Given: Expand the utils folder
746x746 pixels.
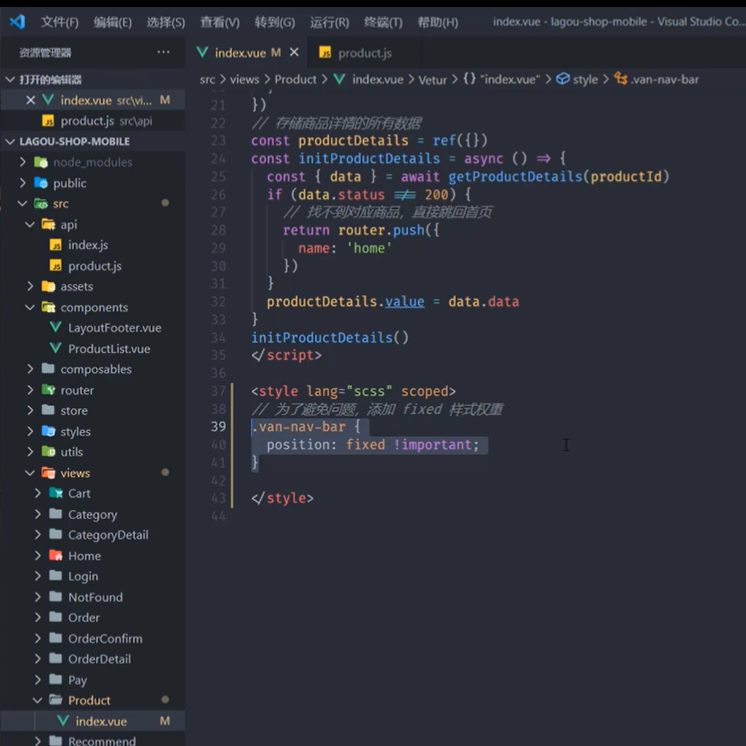Looking at the screenshot, I should pyautogui.click(x=93, y=452).
